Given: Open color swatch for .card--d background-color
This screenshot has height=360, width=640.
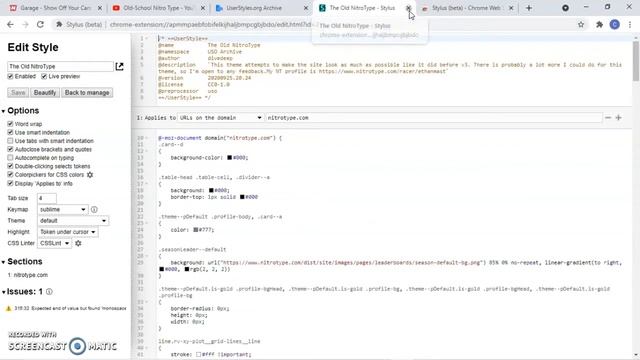Looking at the screenshot, I should 229,158.
